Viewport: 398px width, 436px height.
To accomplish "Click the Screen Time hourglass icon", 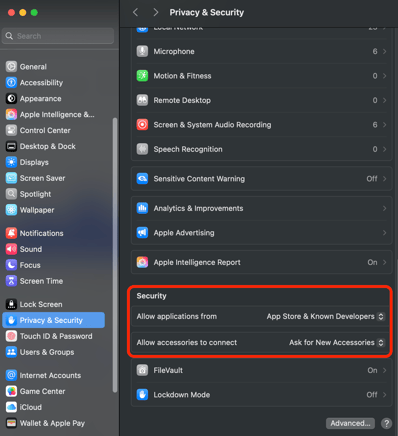I will click(11, 281).
